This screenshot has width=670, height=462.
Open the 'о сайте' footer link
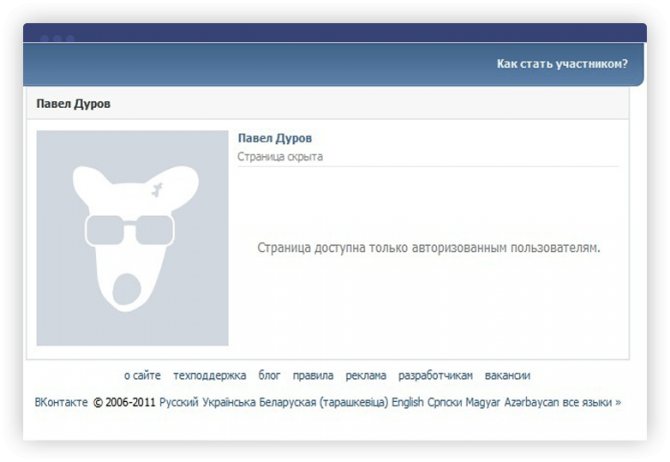pyautogui.click(x=142, y=376)
